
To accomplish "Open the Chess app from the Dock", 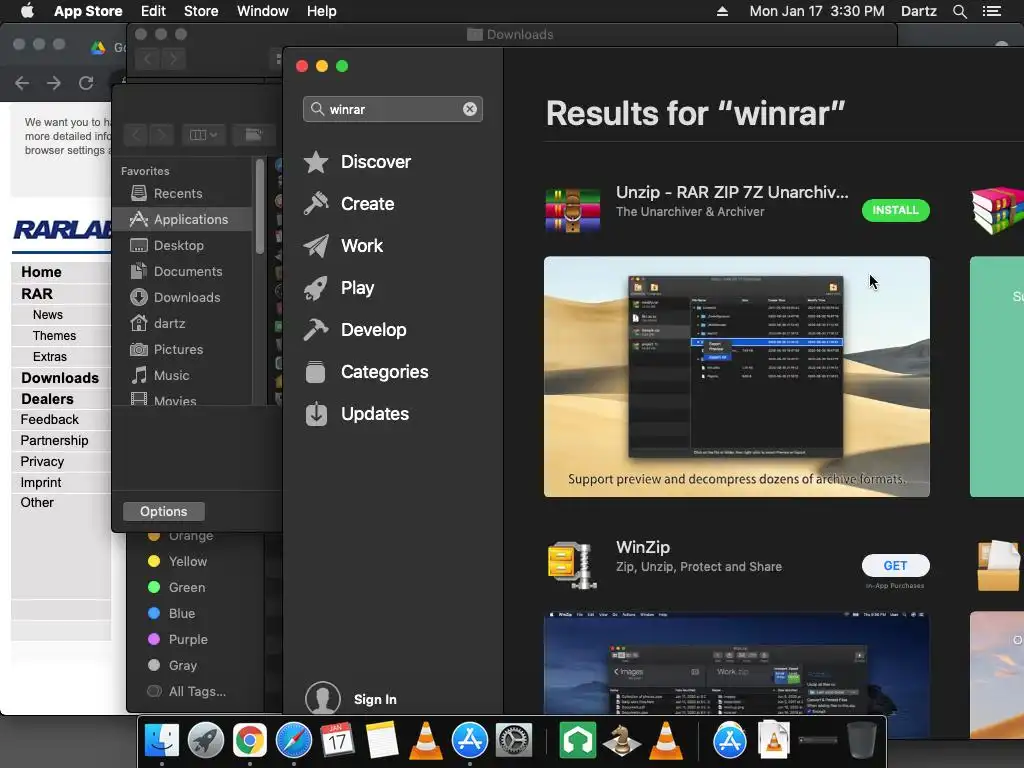I will [621, 741].
